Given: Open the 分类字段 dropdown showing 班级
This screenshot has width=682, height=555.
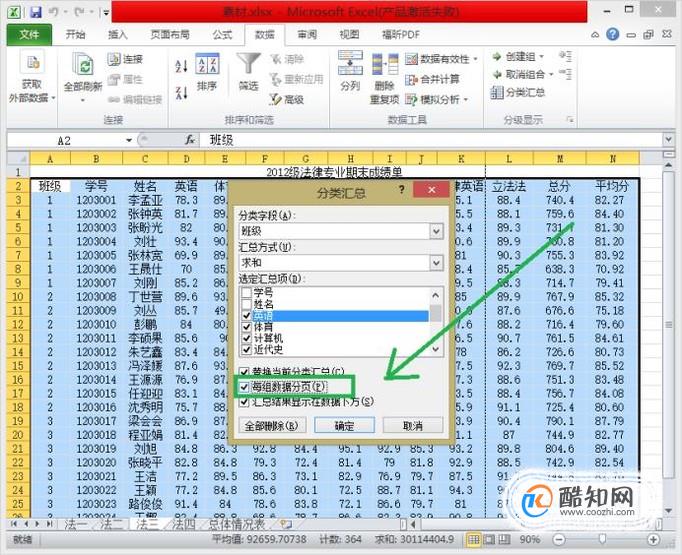Looking at the screenshot, I should pyautogui.click(x=436, y=231).
